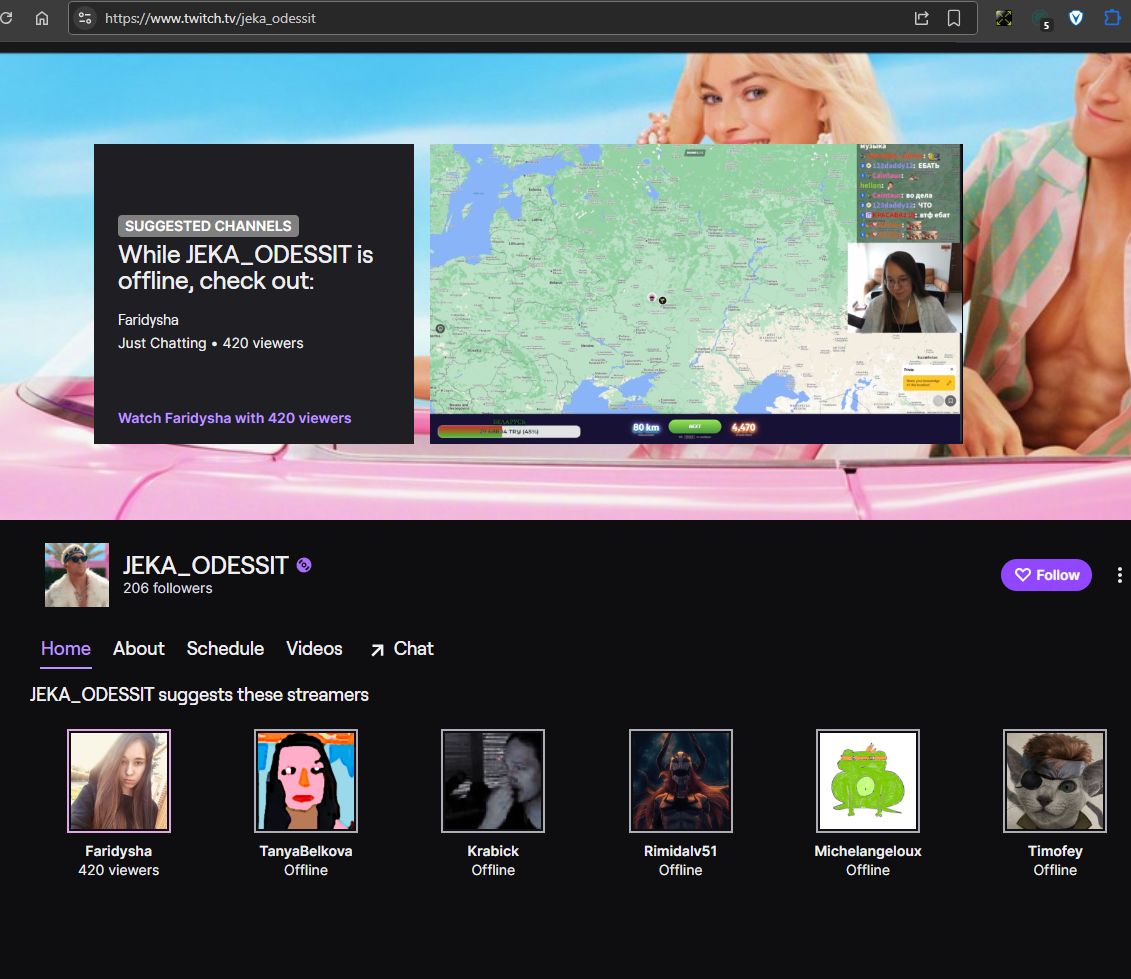Click the Faridysha name under suggested streamers
Viewport: 1131px width, 979px height.
pos(119,851)
